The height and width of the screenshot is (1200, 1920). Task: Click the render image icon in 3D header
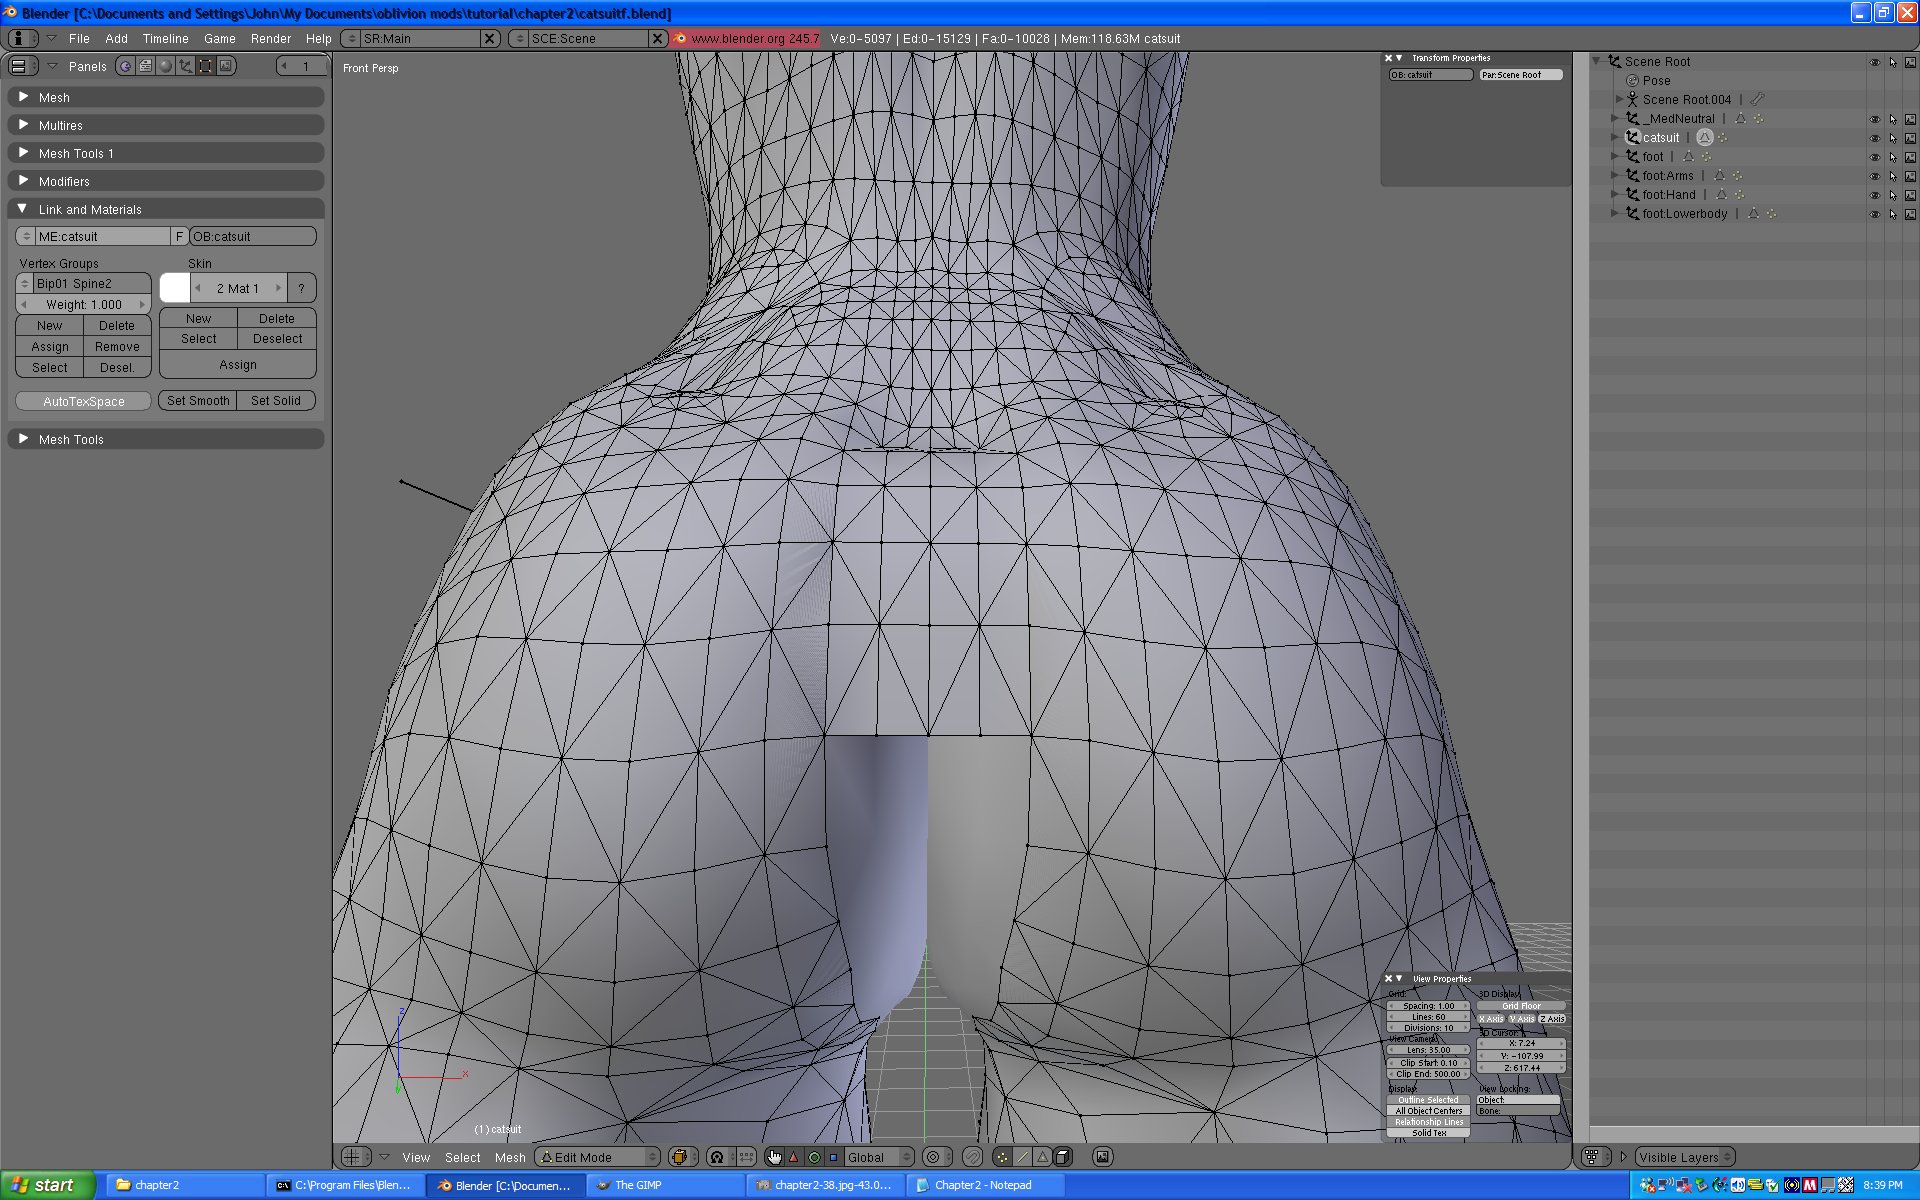coord(1102,1157)
